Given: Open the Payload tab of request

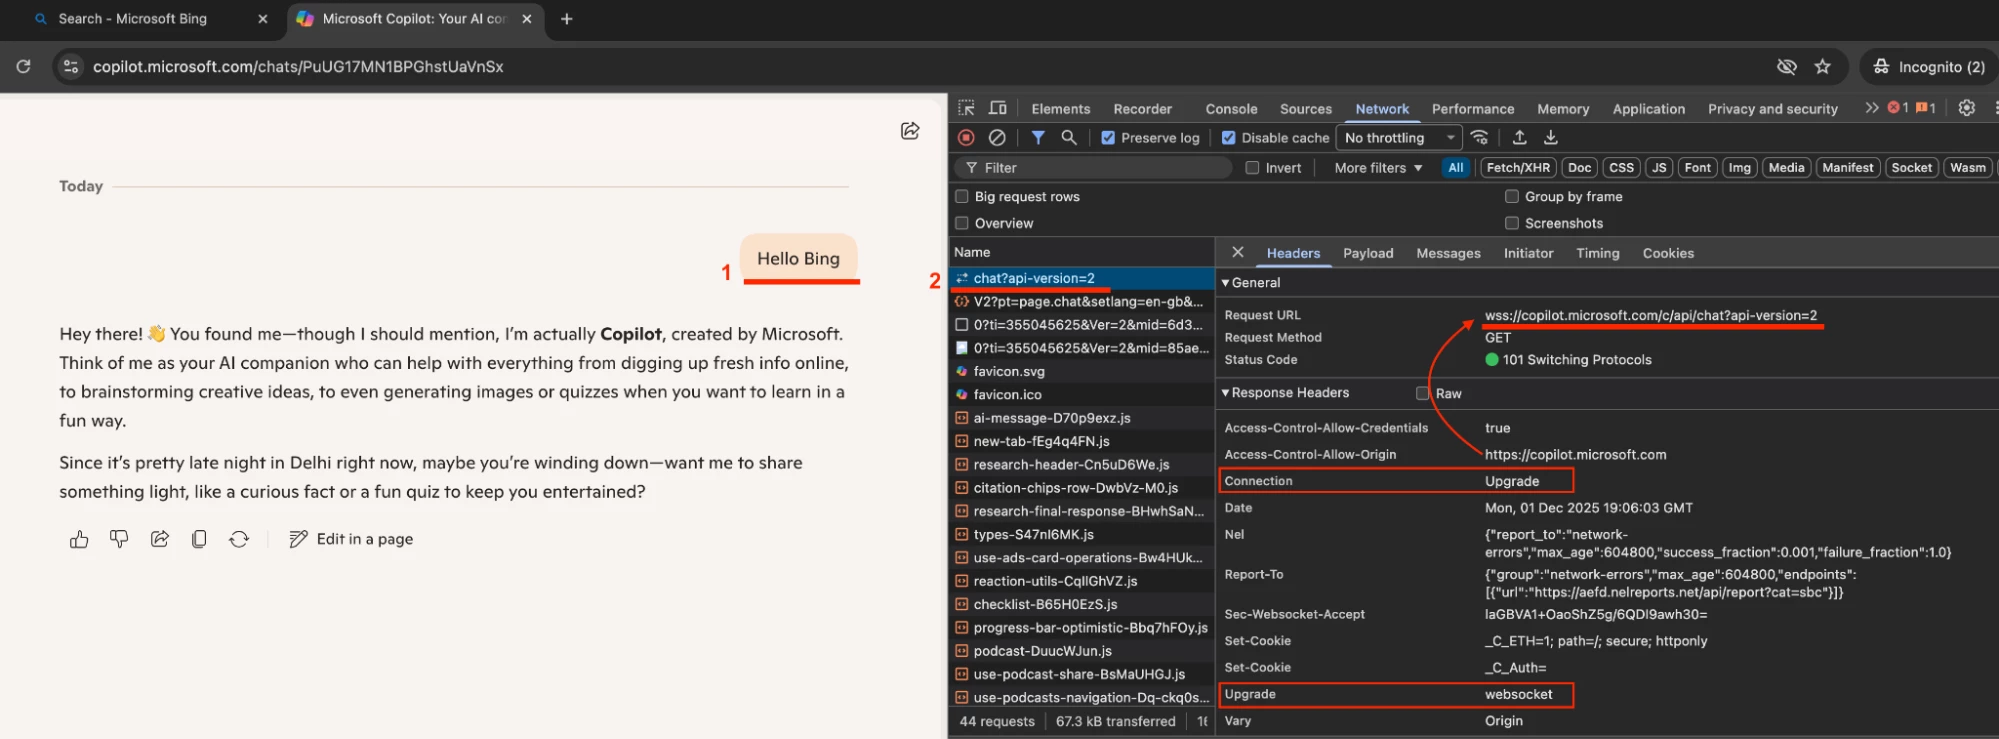Looking at the screenshot, I should [1367, 253].
